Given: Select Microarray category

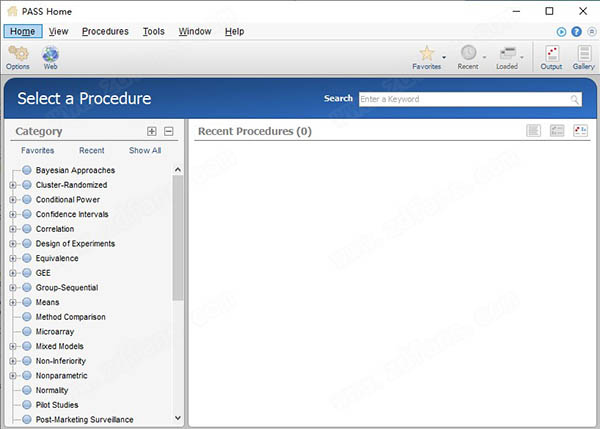Looking at the screenshot, I should (55, 332).
